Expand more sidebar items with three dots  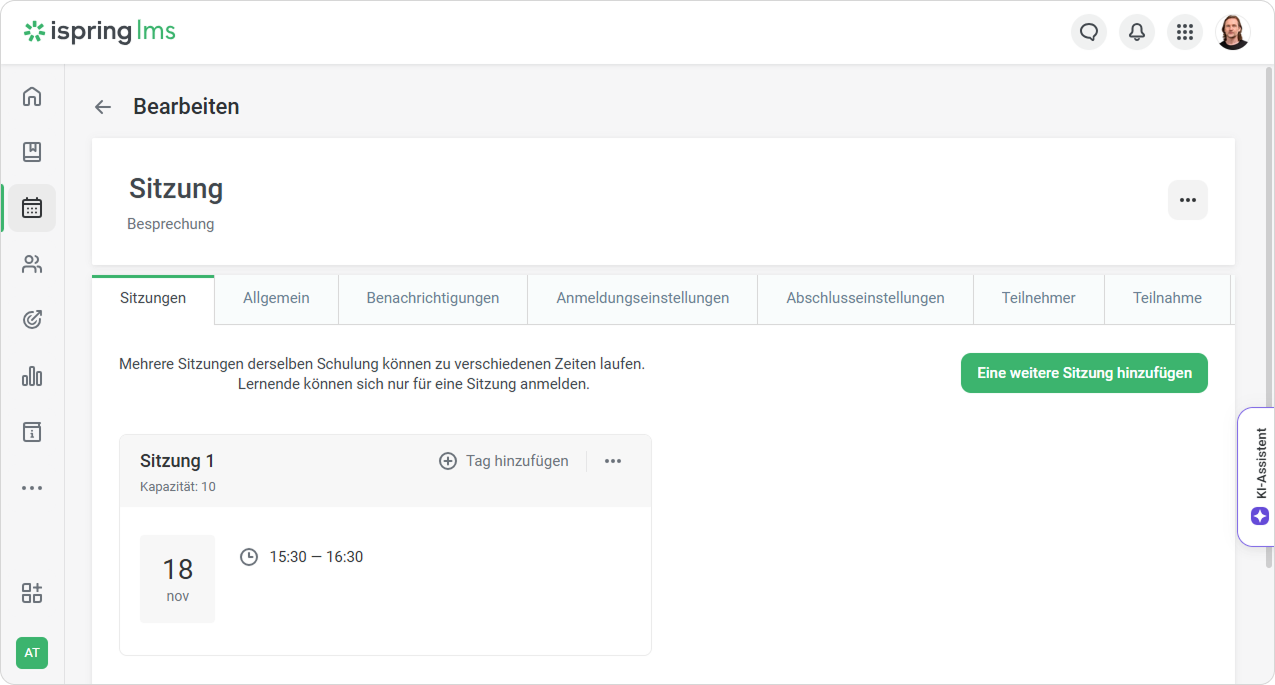tap(32, 488)
